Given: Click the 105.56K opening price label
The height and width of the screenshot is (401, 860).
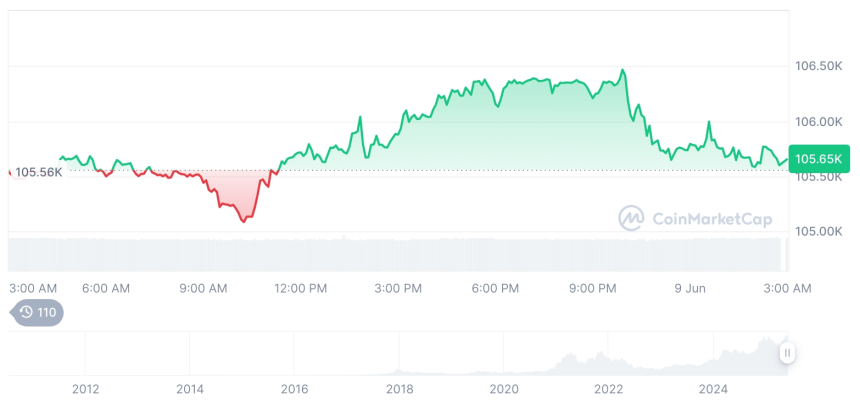Looking at the screenshot, I should 39,172.
